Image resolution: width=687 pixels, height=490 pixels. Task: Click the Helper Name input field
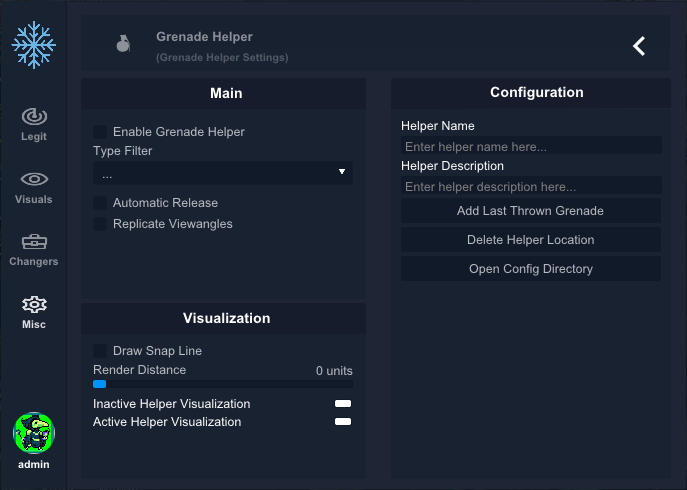click(531, 146)
